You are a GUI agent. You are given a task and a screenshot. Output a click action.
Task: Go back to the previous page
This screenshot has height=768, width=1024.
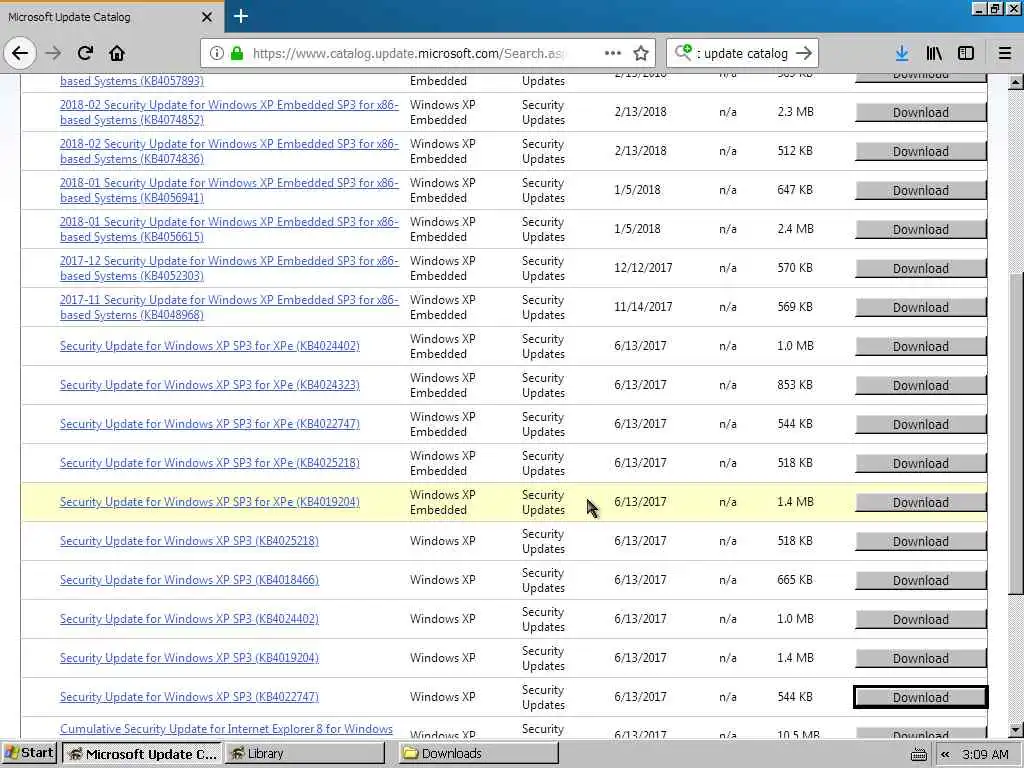20,53
